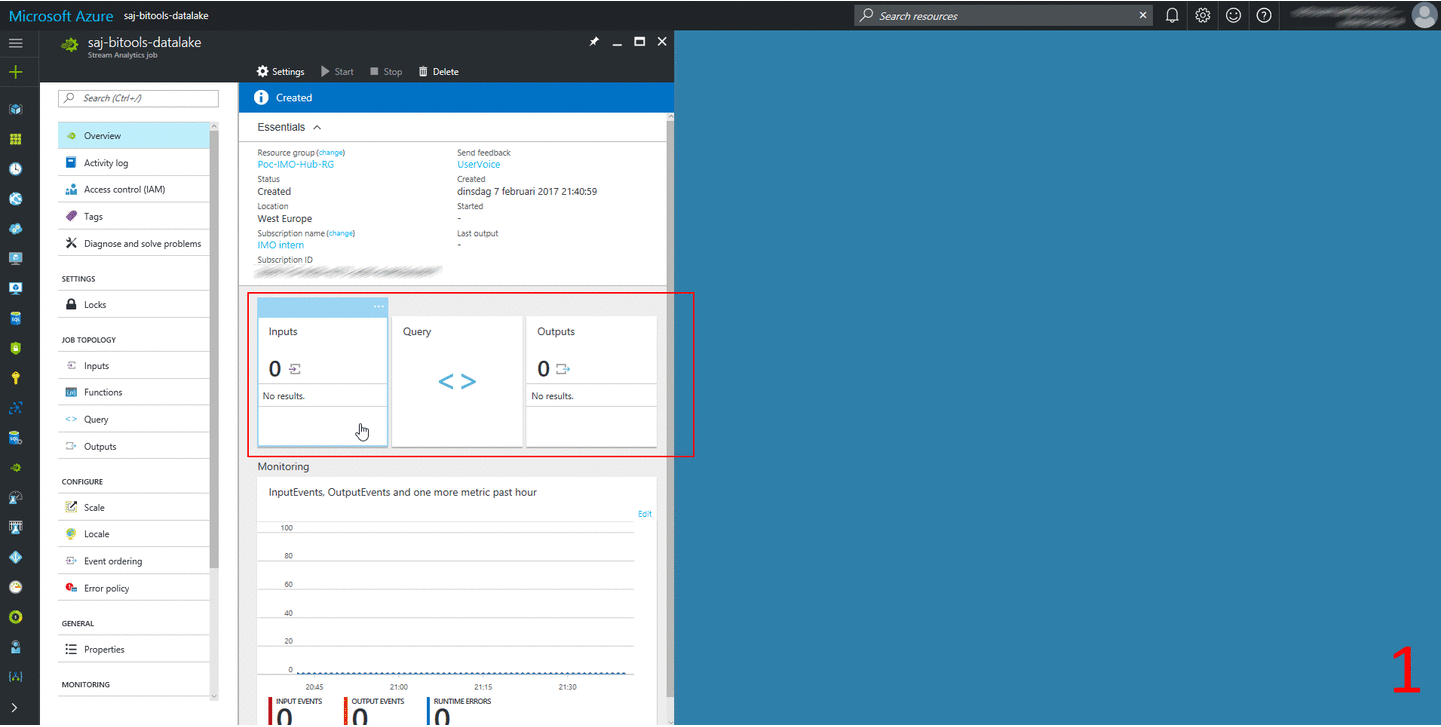Open the Query tile with <> icon
1441x727 pixels.
tap(457, 381)
